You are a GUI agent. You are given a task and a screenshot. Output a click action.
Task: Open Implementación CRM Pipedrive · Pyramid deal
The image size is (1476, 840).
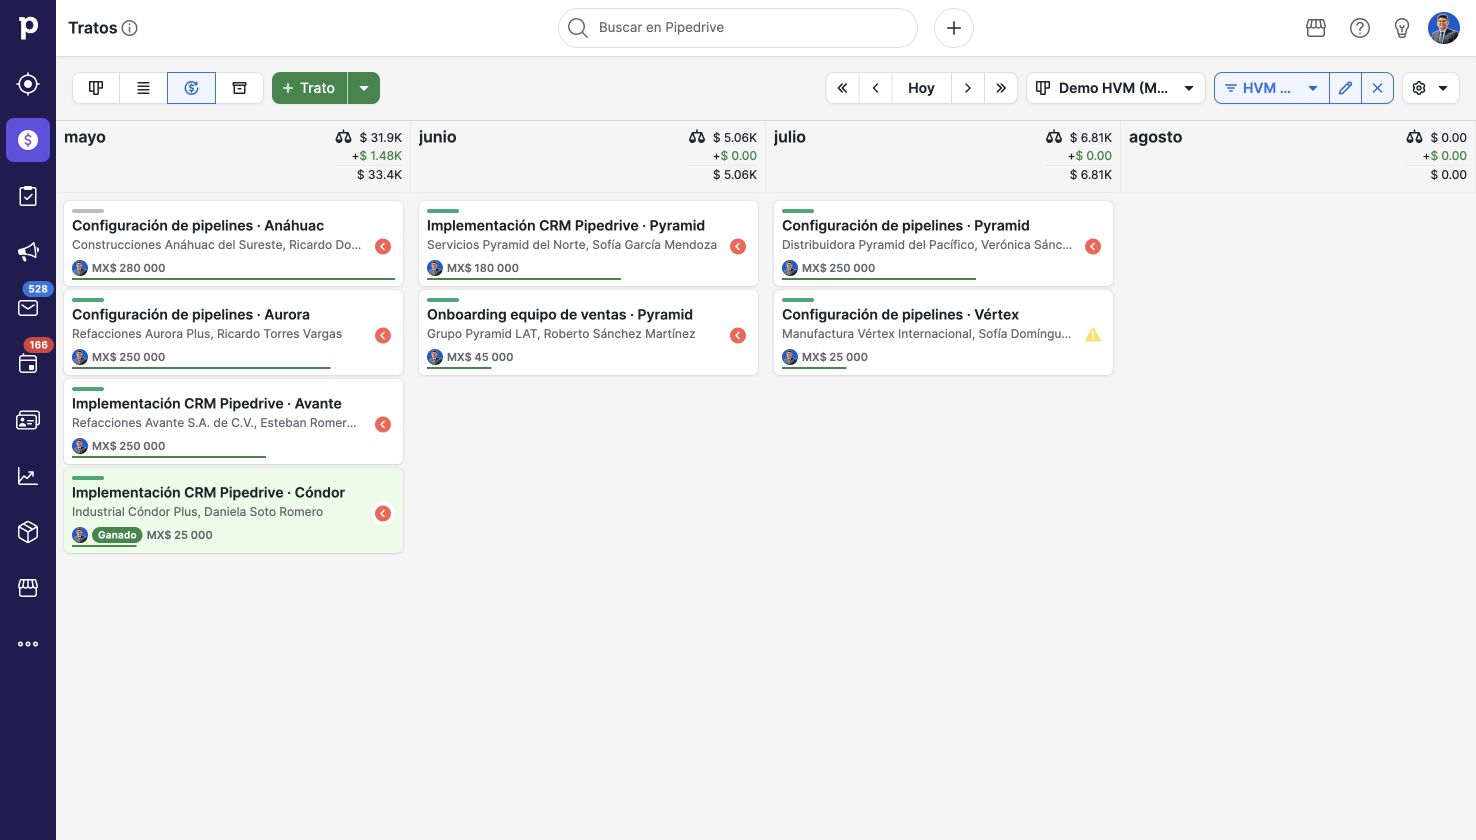tap(588, 243)
